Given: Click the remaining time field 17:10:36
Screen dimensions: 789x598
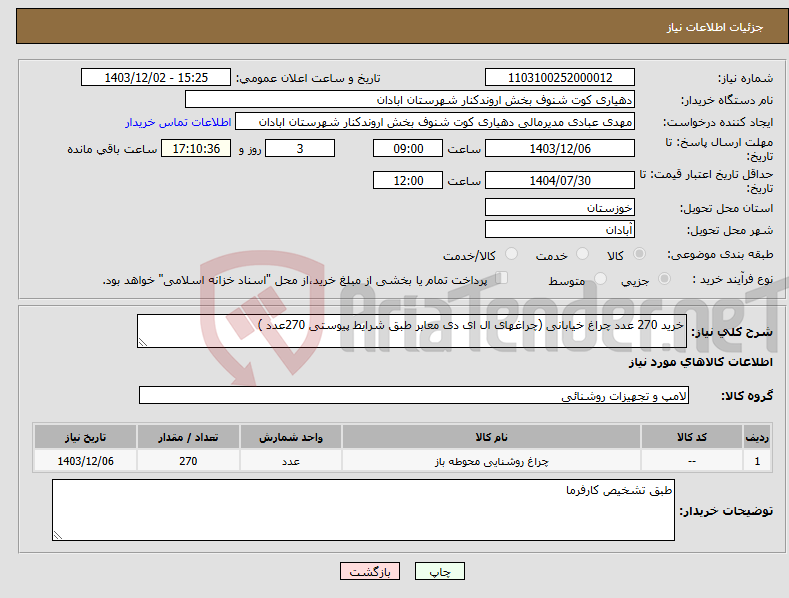Looking at the screenshot, I should [196, 148].
